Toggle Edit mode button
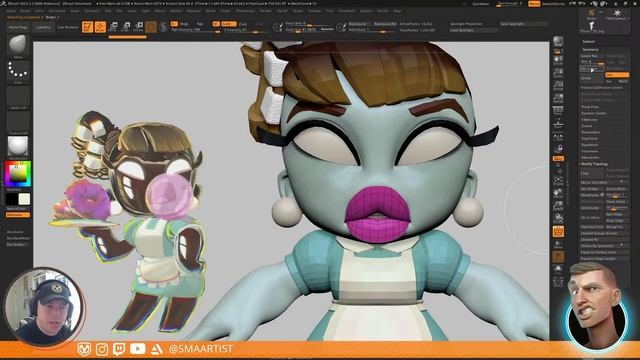 pos(88,27)
